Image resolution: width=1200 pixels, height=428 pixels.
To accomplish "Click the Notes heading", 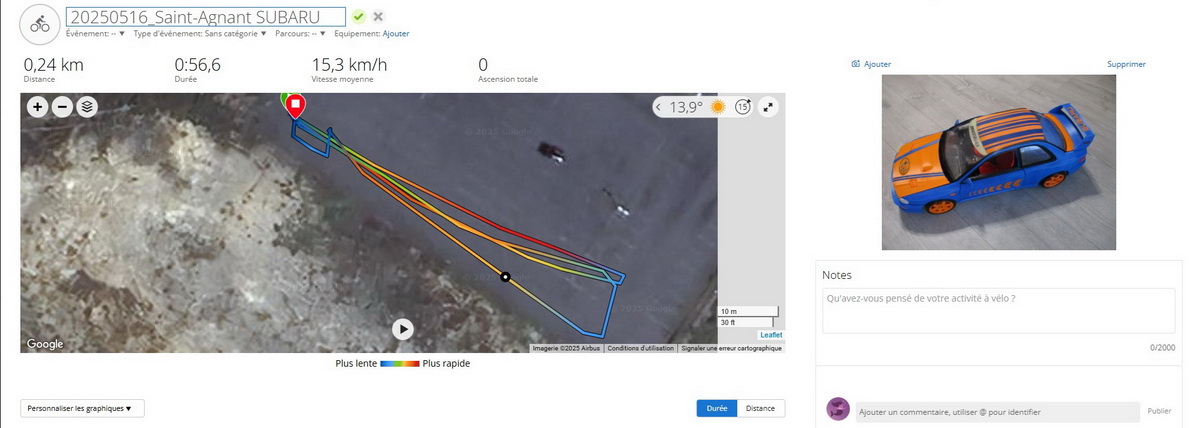I will coord(837,275).
